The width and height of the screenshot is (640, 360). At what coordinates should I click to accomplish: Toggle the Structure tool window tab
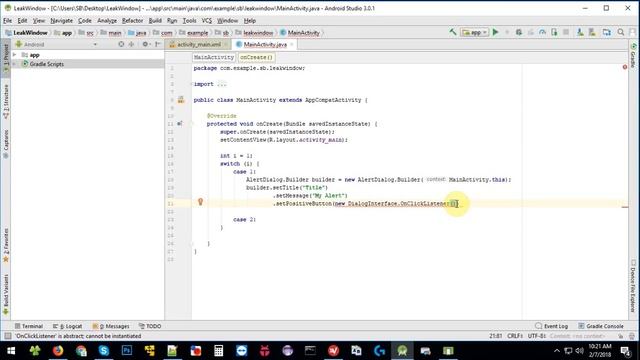coord(6,102)
